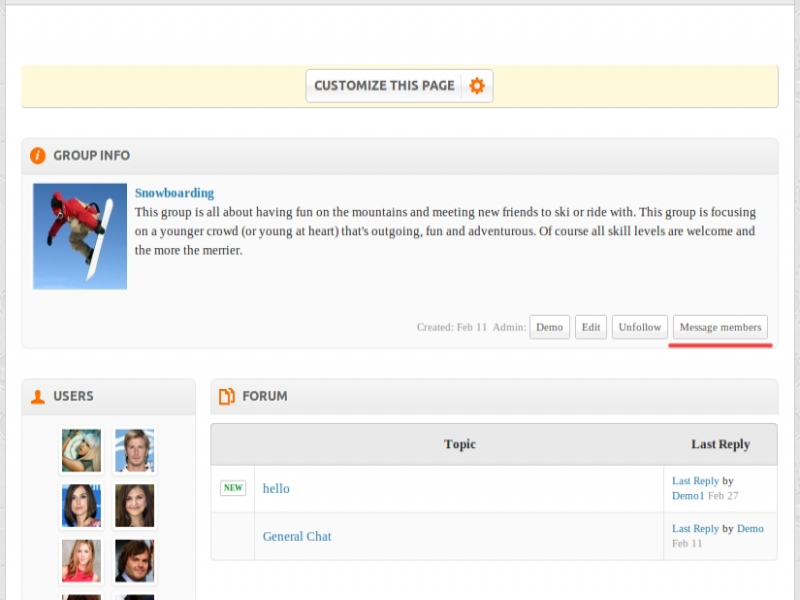Click the Message members button
This screenshot has width=800, height=600.
point(720,327)
